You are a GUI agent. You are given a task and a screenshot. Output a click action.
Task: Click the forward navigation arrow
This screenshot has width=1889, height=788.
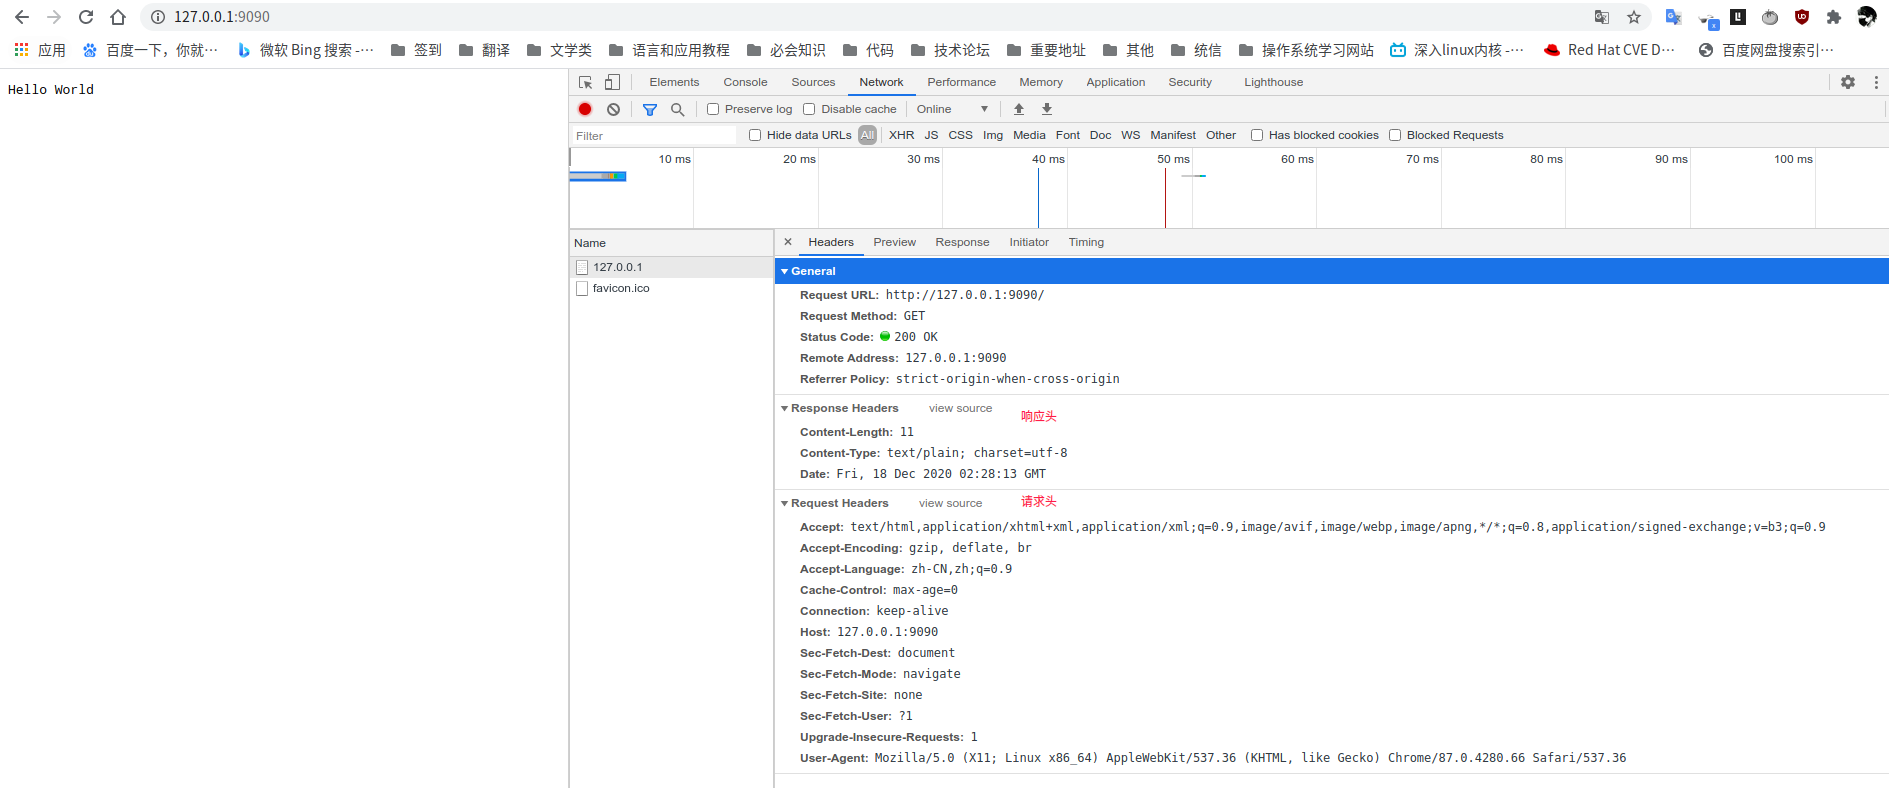[54, 17]
